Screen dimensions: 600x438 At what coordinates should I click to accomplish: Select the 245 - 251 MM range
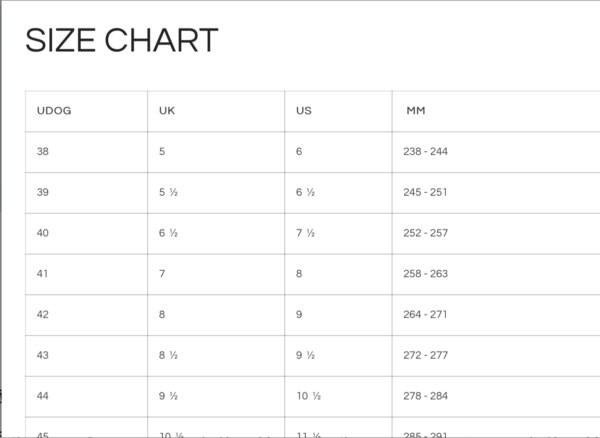coord(427,192)
